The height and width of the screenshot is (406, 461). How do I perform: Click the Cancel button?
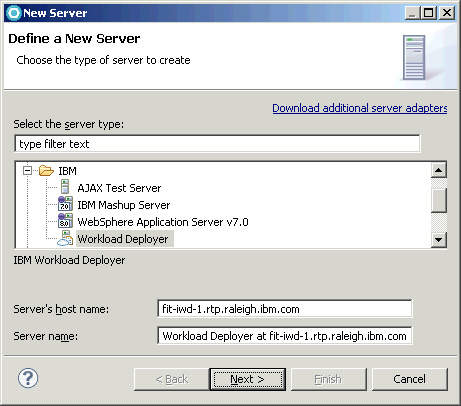point(409,379)
